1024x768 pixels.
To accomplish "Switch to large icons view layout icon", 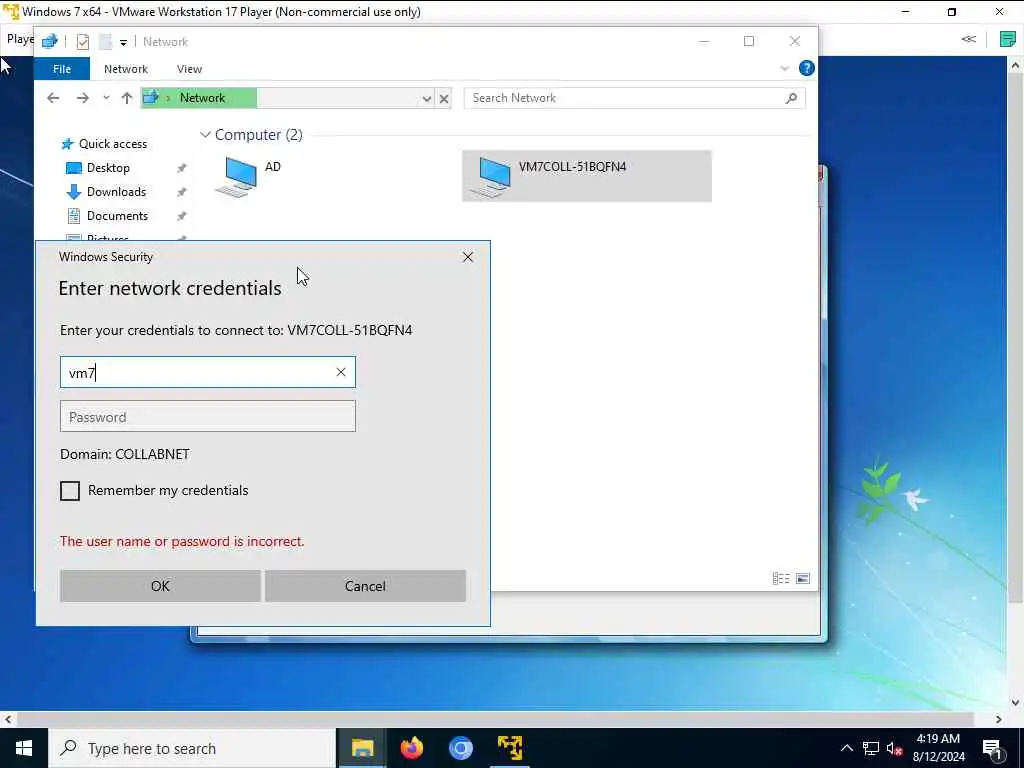I will (x=803, y=579).
